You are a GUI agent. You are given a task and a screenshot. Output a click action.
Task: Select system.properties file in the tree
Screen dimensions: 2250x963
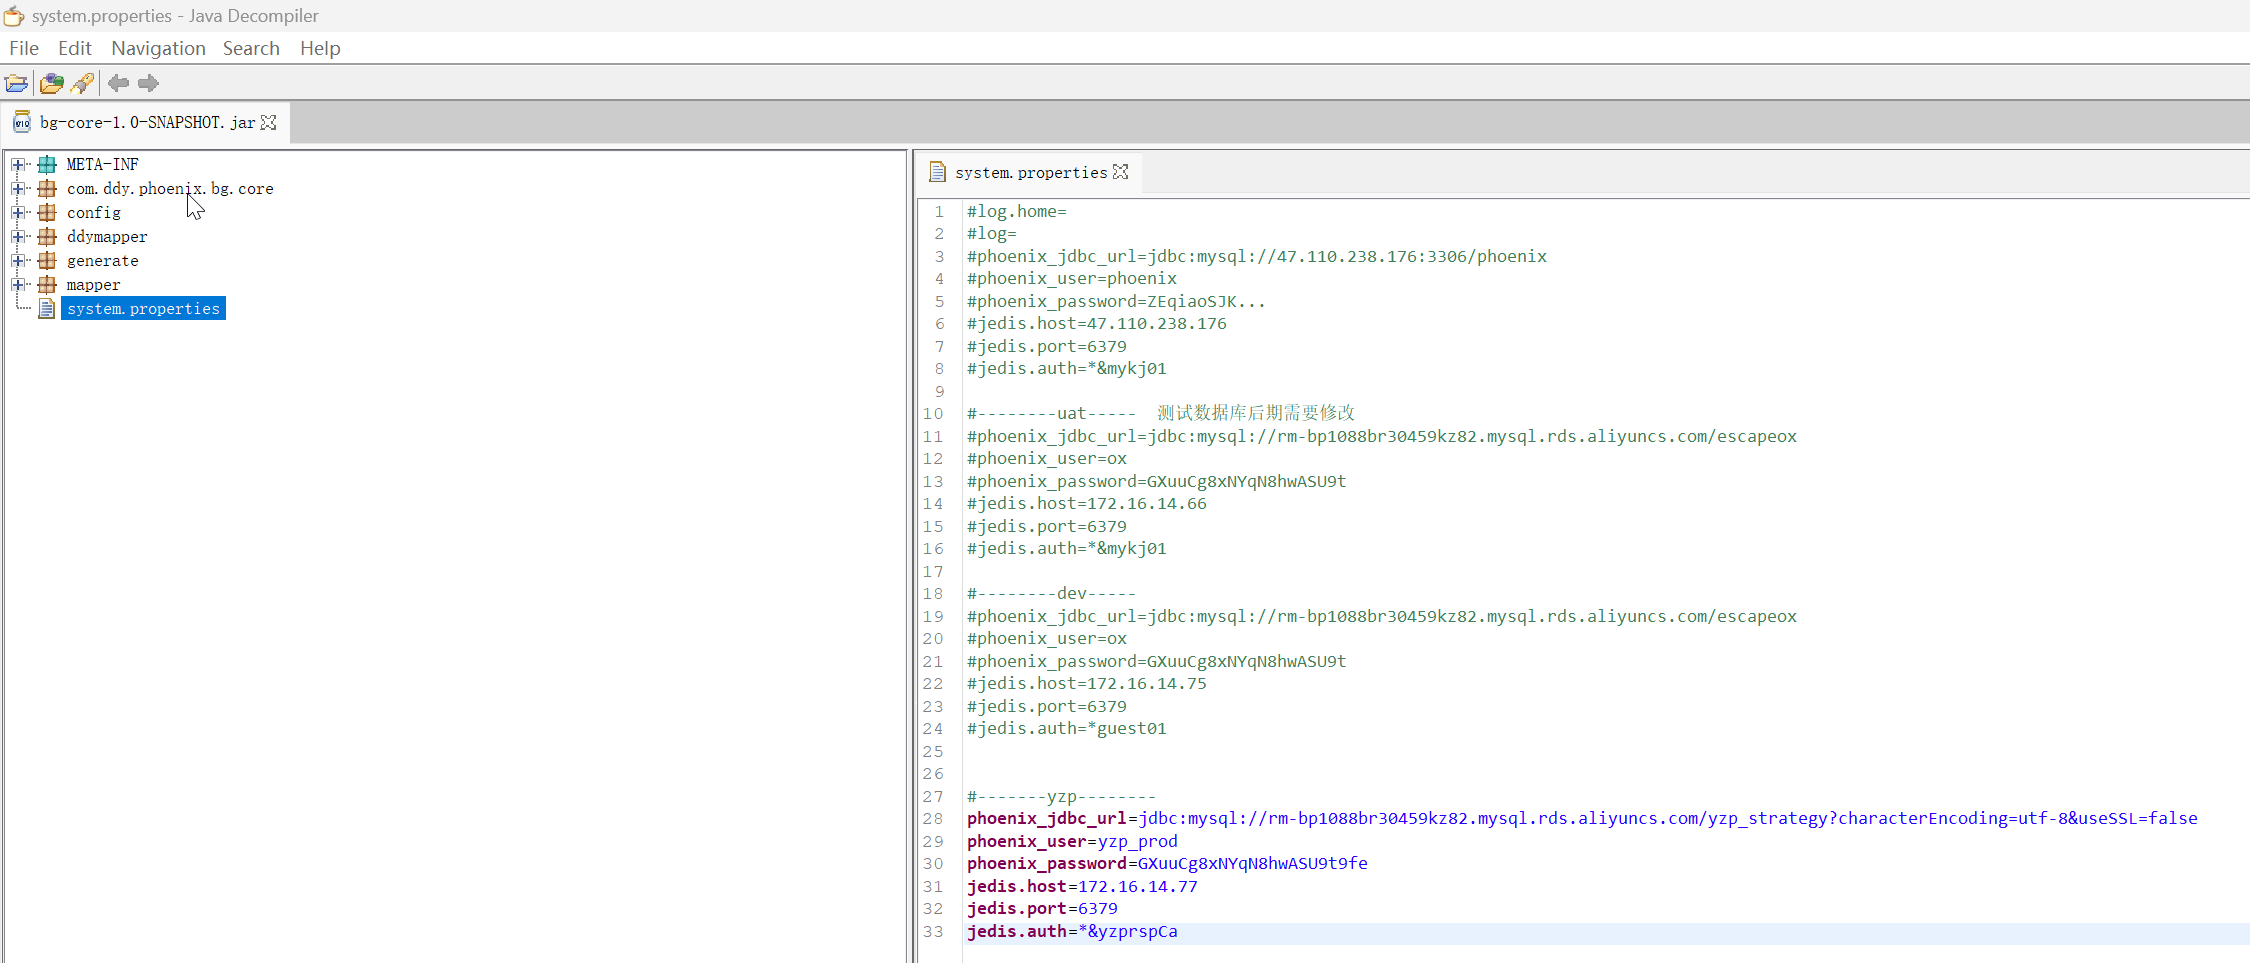(x=143, y=308)
